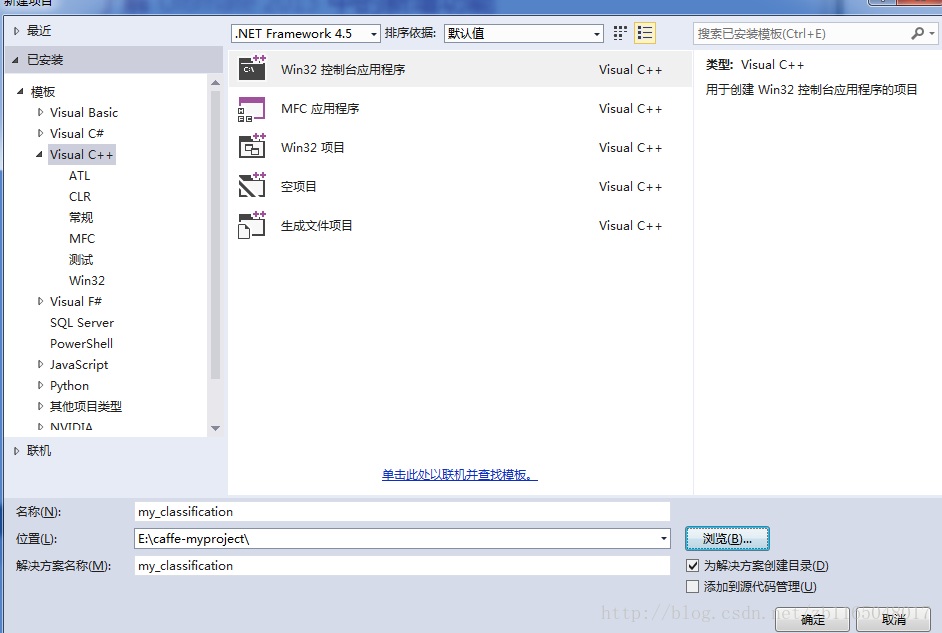Expand the 最近 section
The height and width of the screenshot is (633, 942).
coord(16,31)
